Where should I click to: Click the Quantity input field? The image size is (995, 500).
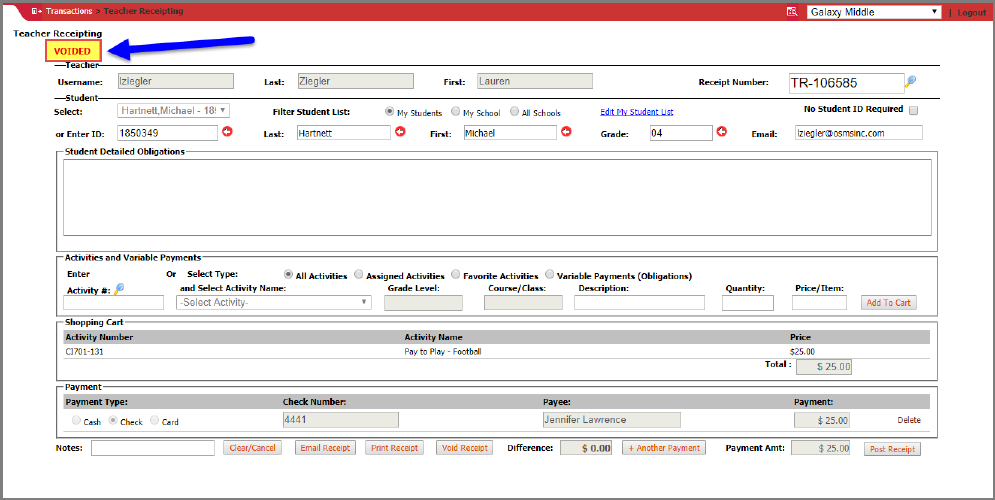pos(748,303)
